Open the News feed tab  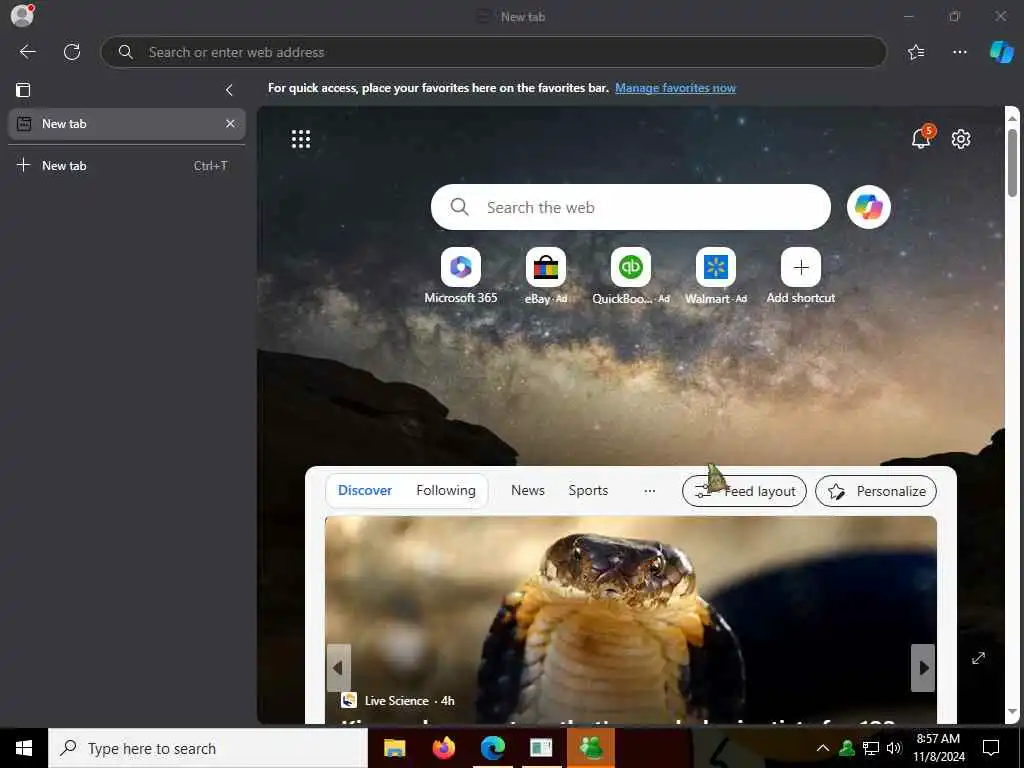[x=528, y=490]
